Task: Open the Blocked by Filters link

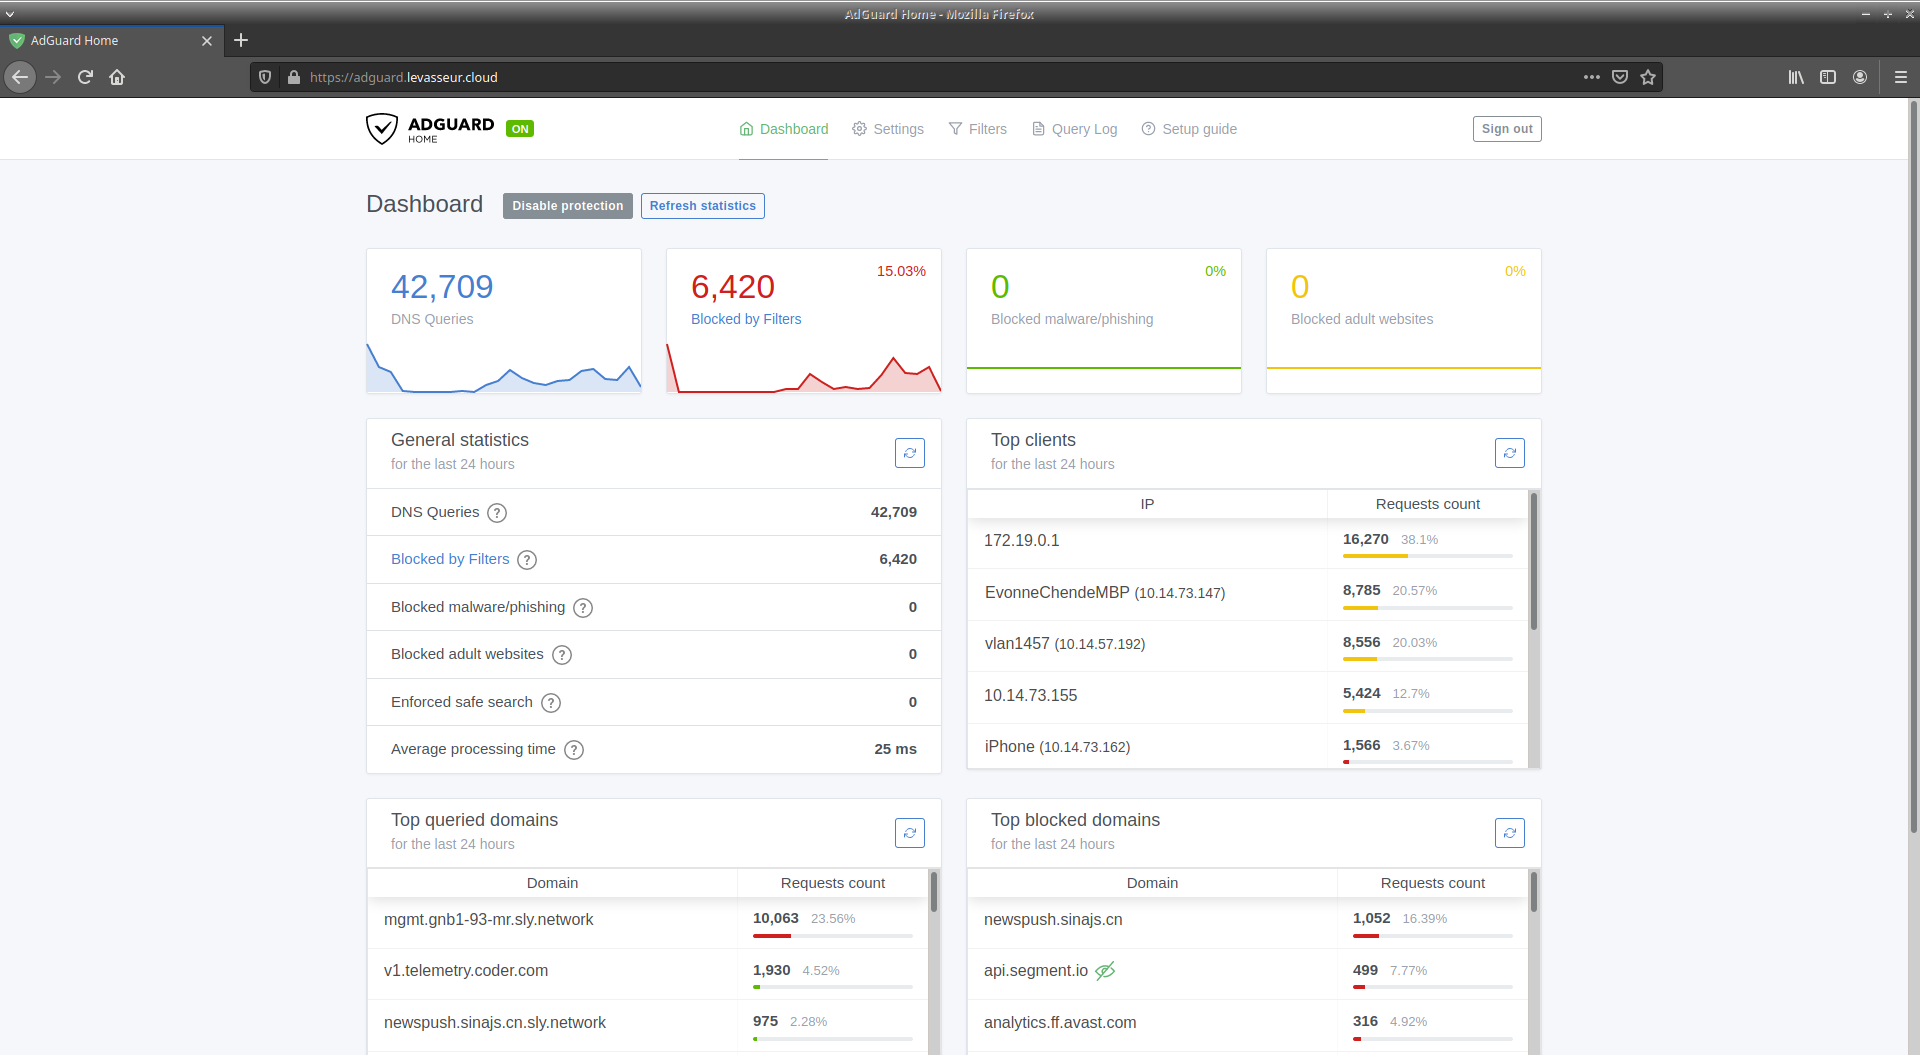Action: (x=450, y=559)
